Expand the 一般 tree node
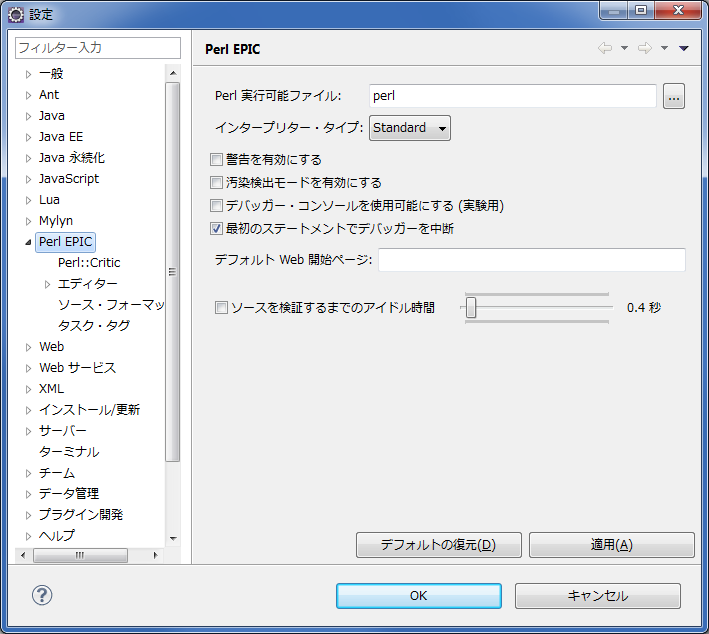 (28, 74)
